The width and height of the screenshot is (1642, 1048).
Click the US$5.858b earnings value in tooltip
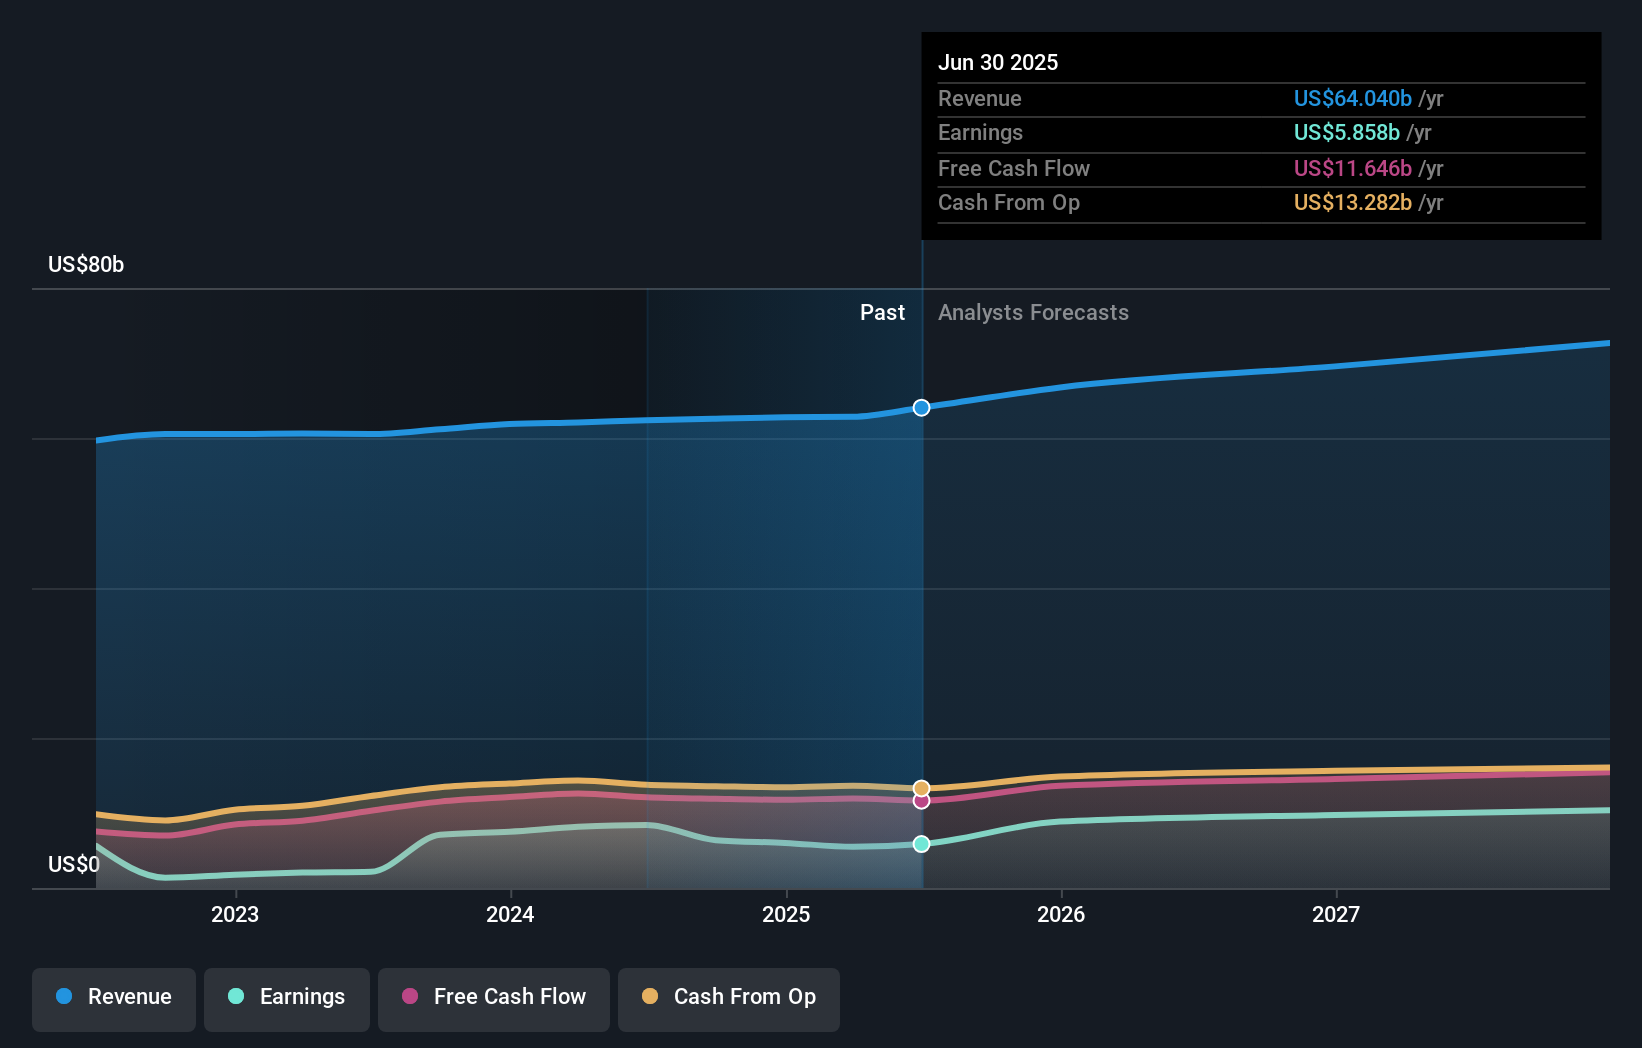(x=1346, y=133)
